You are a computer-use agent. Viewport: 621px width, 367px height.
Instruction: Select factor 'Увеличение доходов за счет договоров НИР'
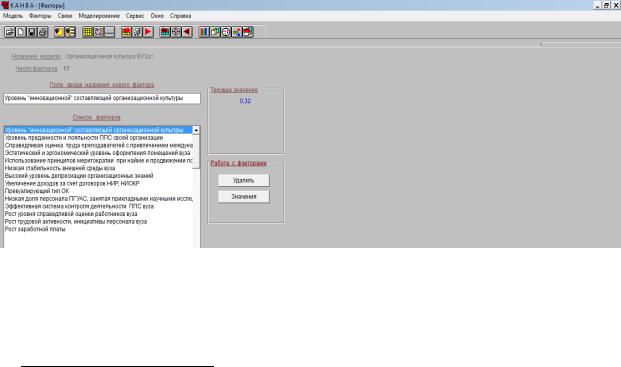[98, 184]
